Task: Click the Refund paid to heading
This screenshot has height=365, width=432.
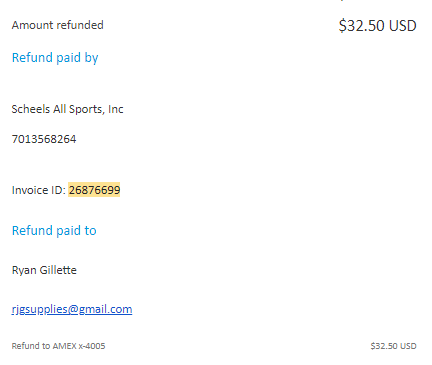Action: click(x=54, y=230)
